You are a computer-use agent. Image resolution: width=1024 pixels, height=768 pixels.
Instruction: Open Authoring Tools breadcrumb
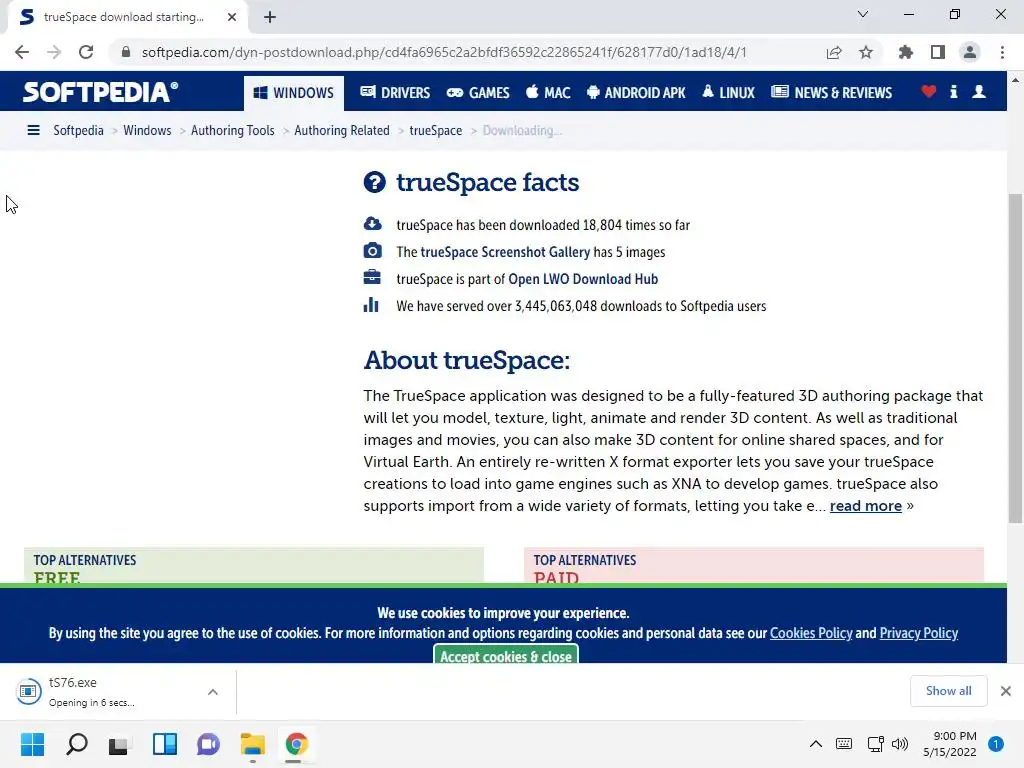tap(232, 131)
